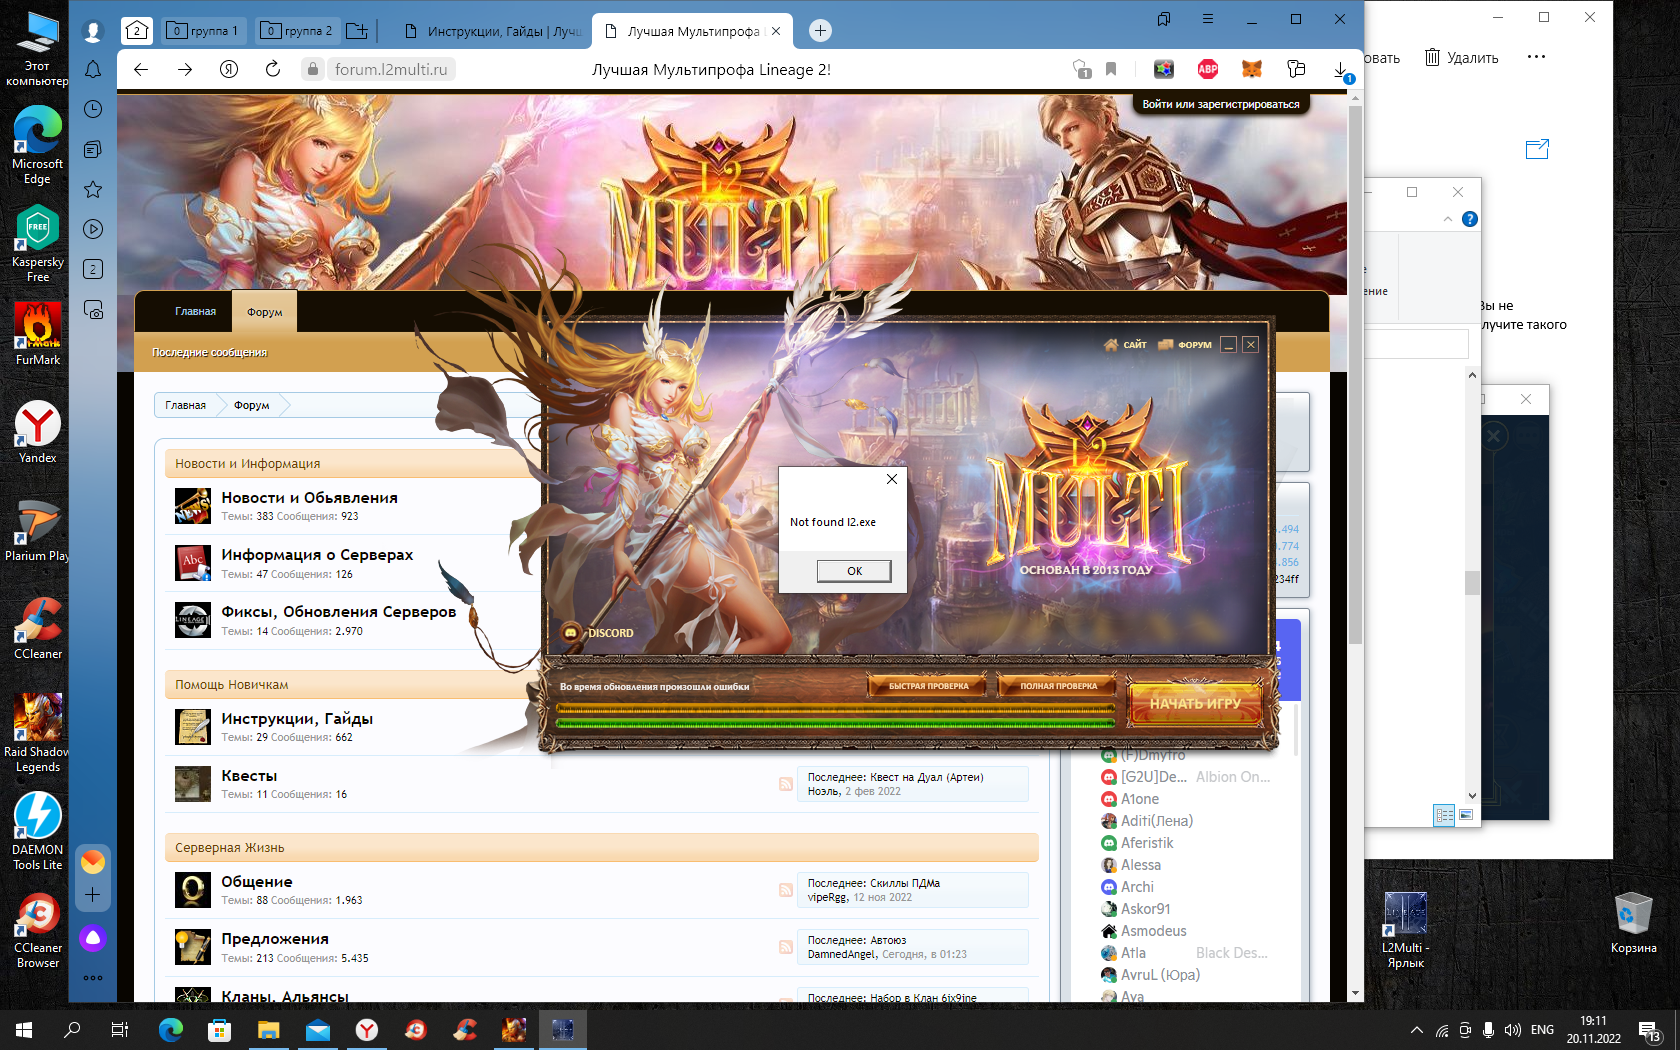This screenshot has height=1050, width=1680.
Task: Switch to the Инструкции, Гайды tab
Action: point(492,31)
